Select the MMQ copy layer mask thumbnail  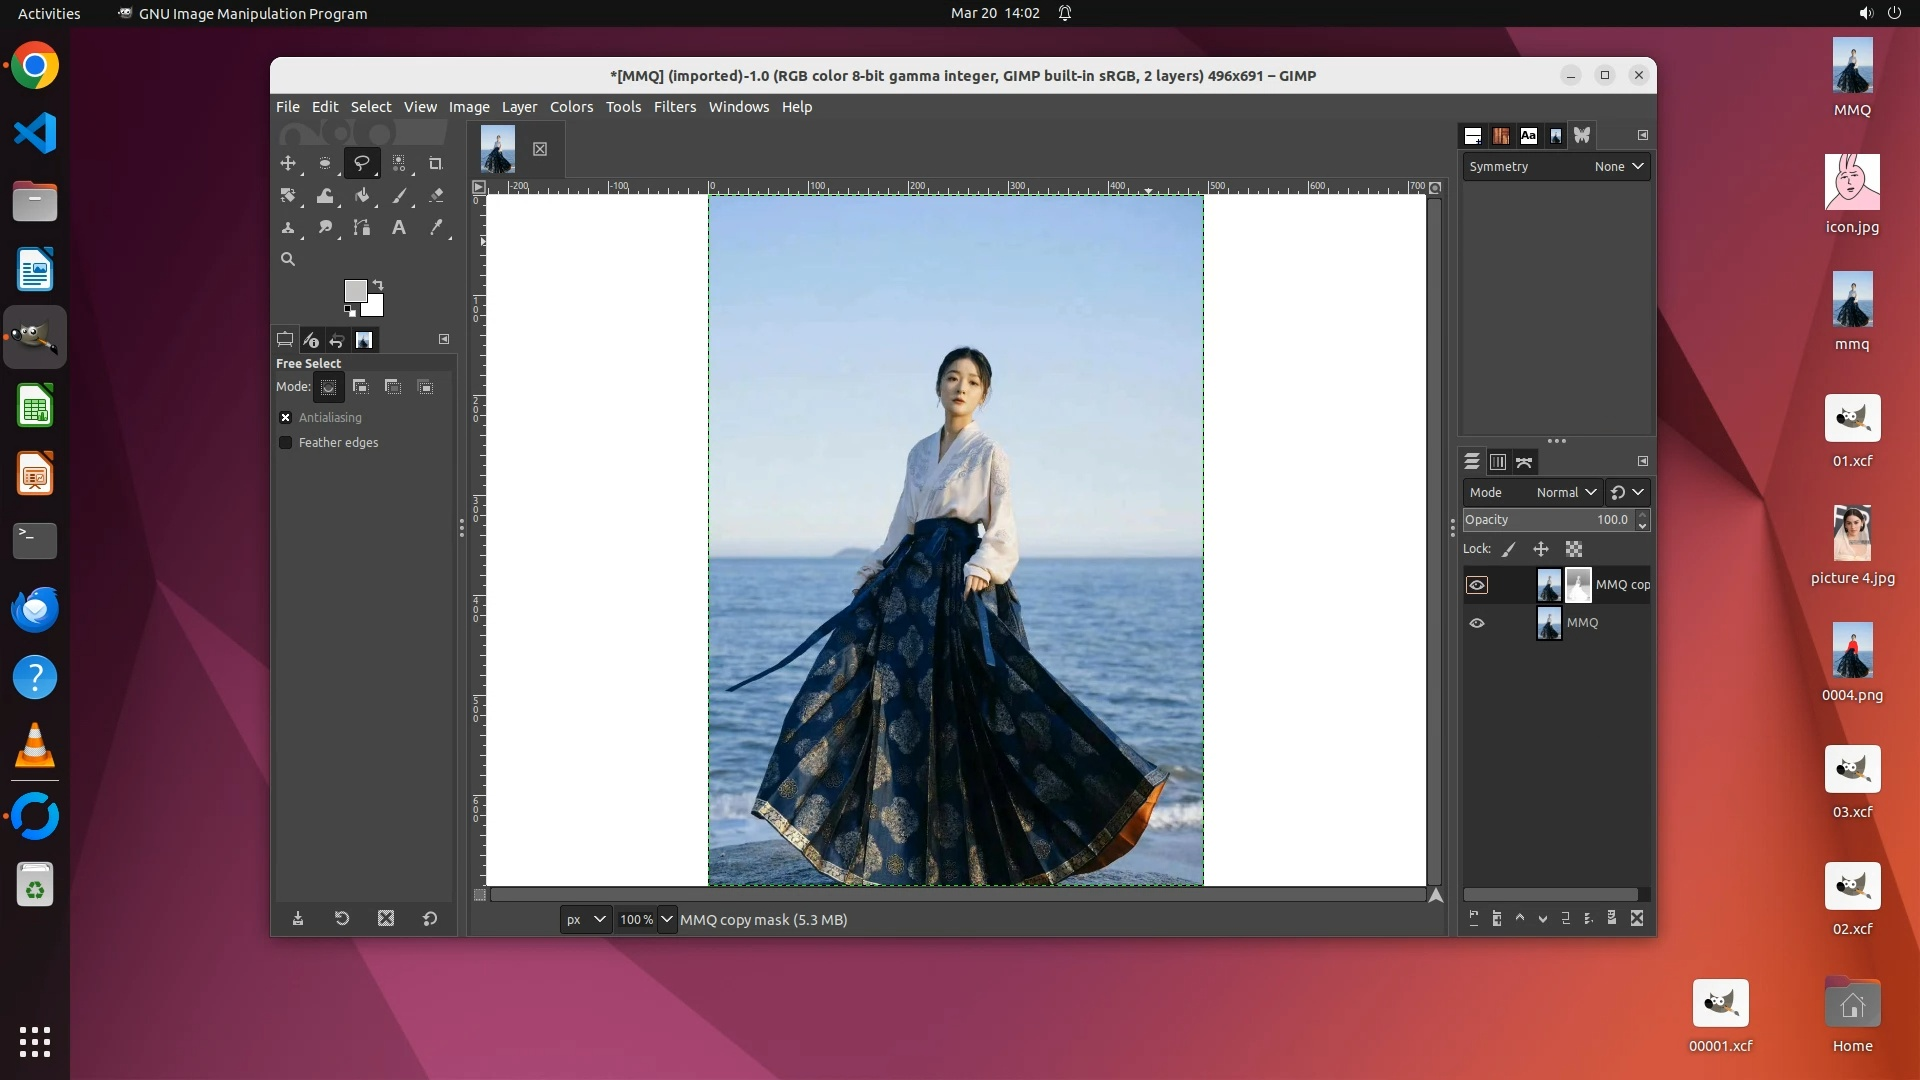1578,585
